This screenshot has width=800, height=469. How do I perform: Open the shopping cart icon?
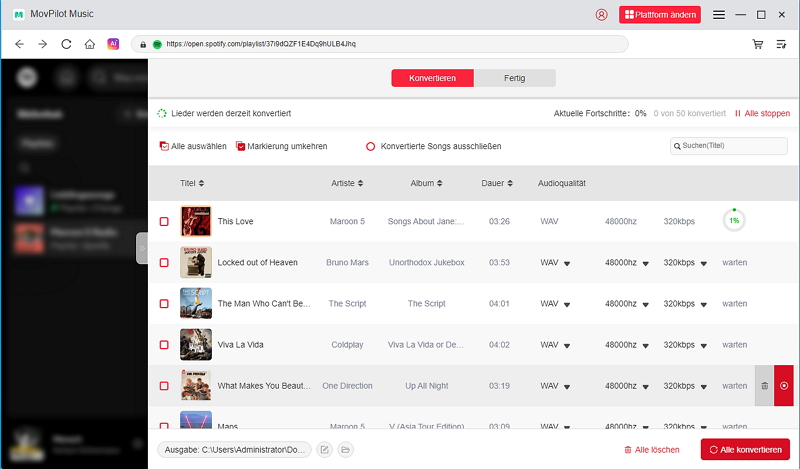pyautogui.click(x=757, y=44)
